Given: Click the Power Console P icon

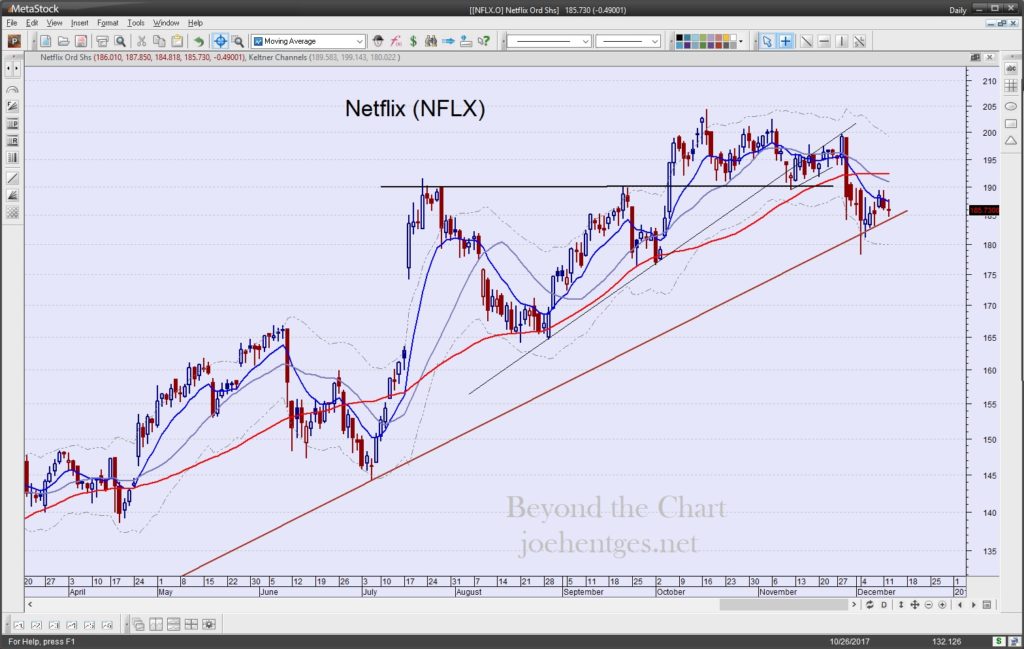Looking at the screenshot, I should (14, 41).
